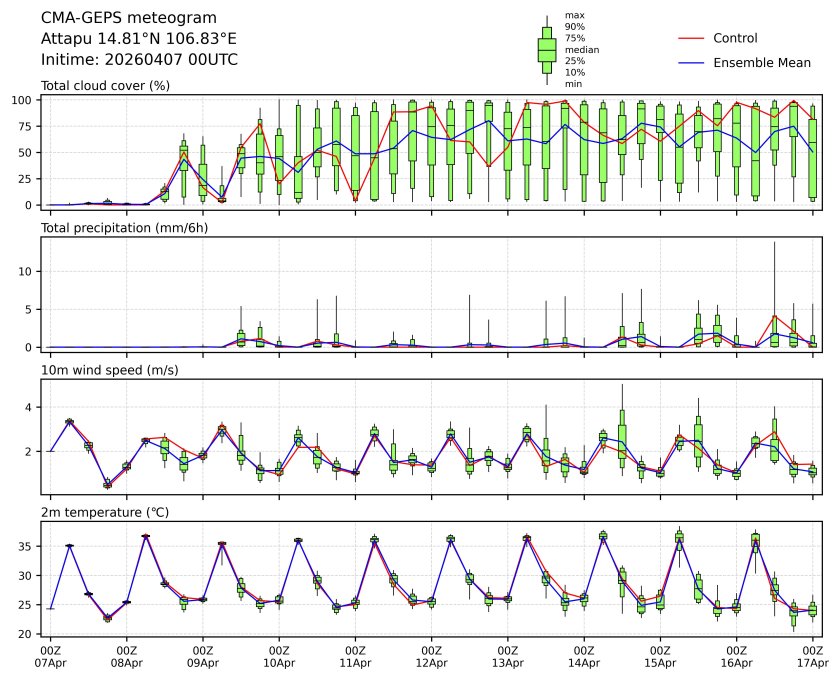This screenshot has width=840, height=680.
Task: Select the Control legend label
Action: 735,38
